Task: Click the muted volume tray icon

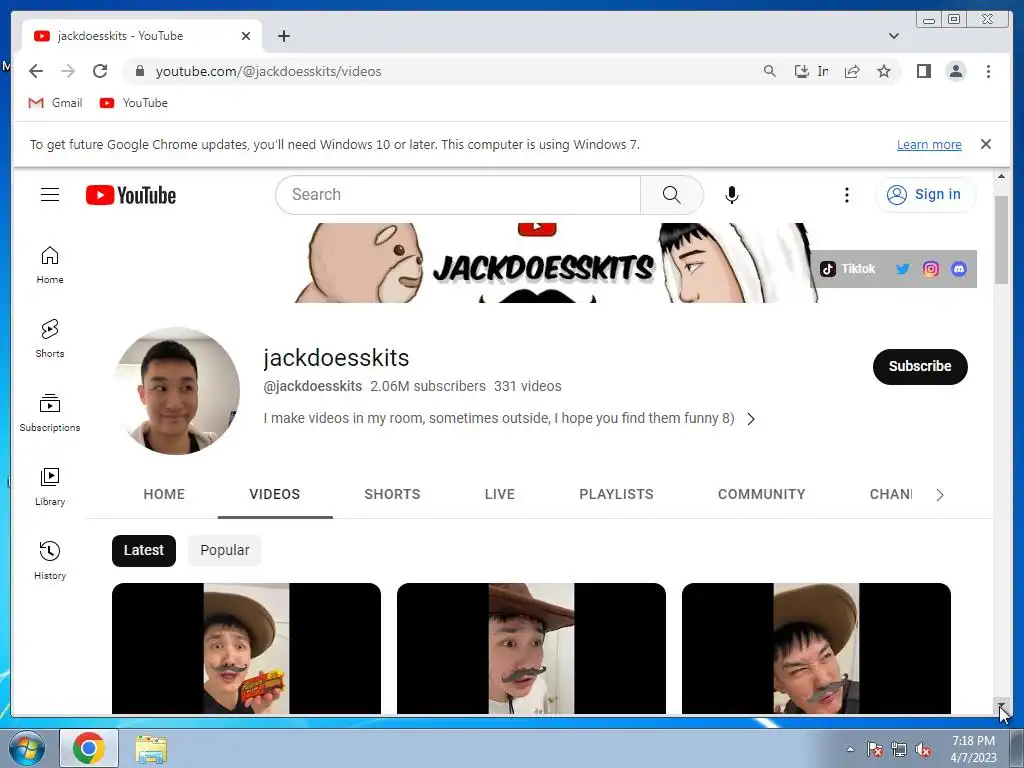Action: tap(923, 750)
